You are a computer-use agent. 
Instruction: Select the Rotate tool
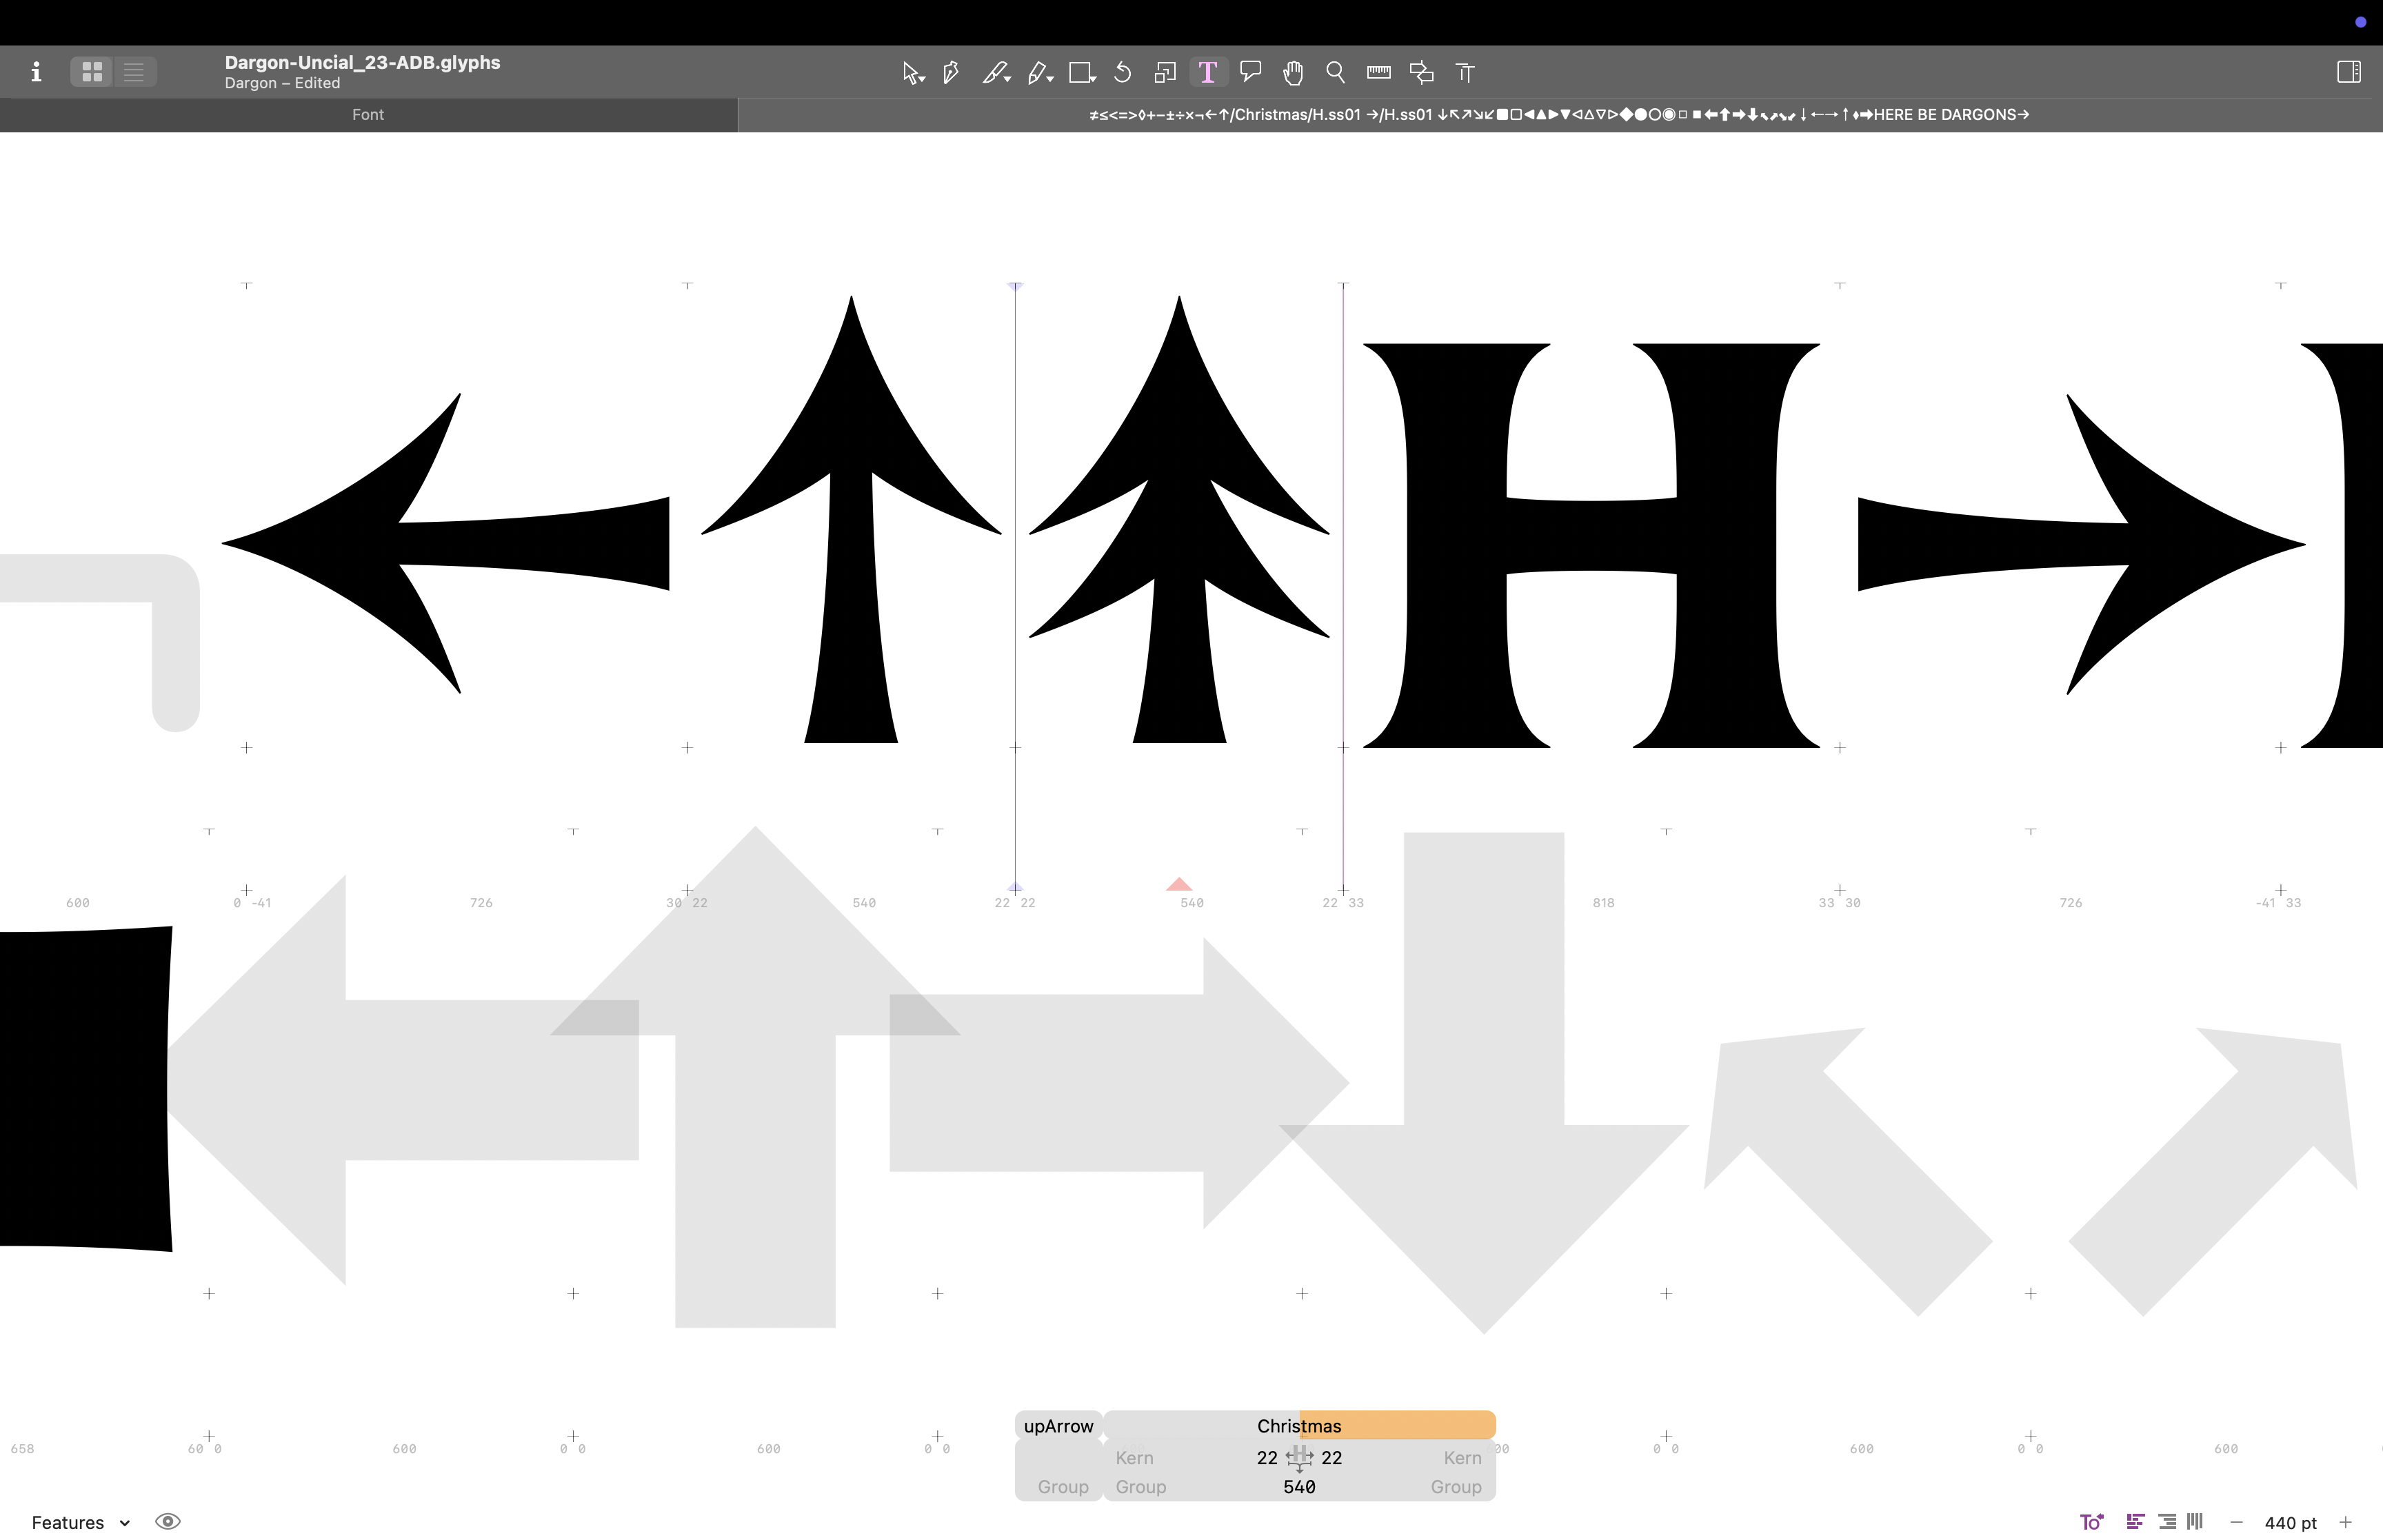[1123, 72]
